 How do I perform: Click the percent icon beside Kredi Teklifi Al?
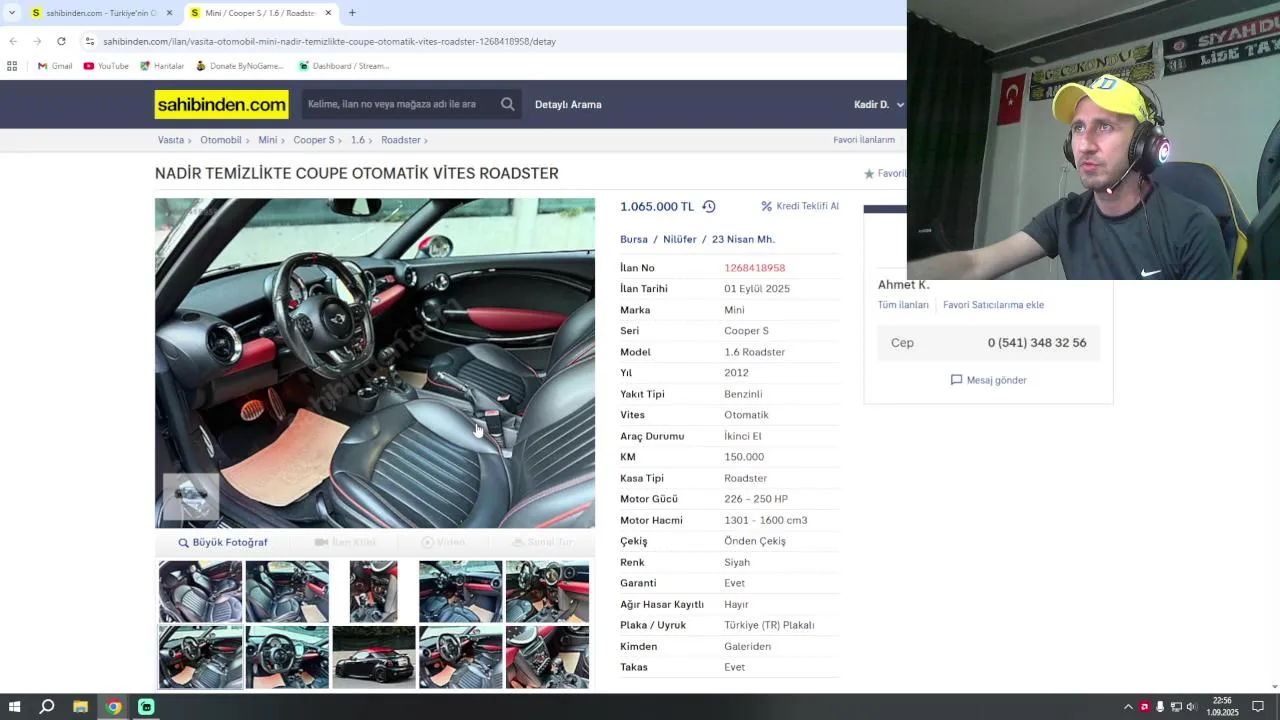click(x=767, y=206)
